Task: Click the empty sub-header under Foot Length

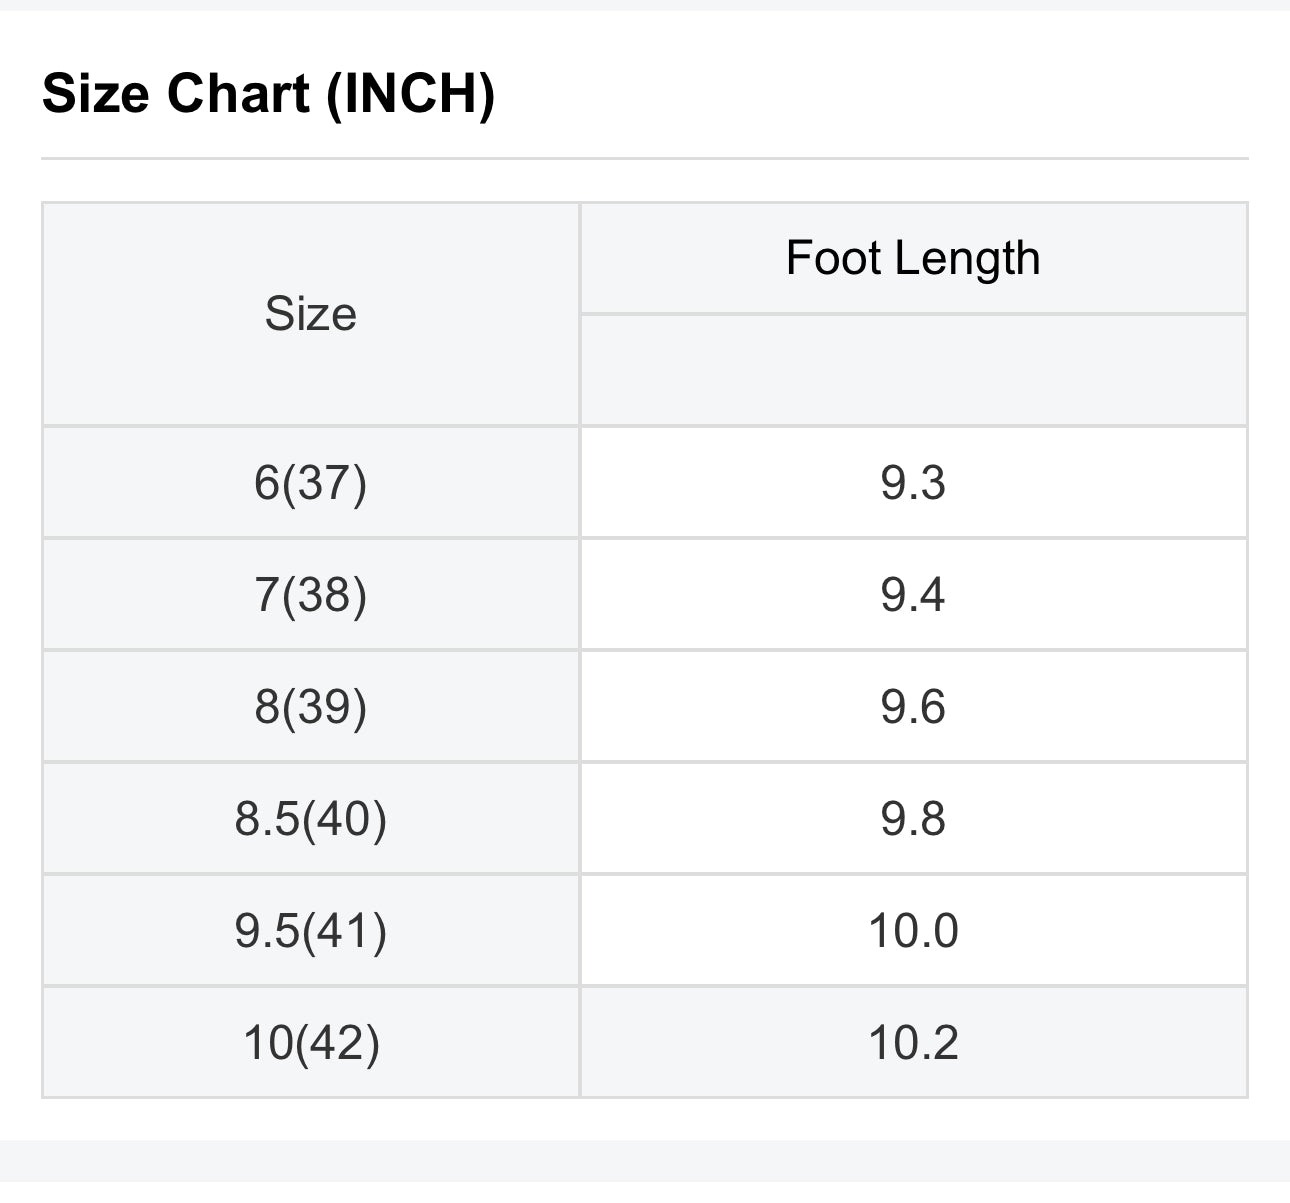Action: [913, 370]
